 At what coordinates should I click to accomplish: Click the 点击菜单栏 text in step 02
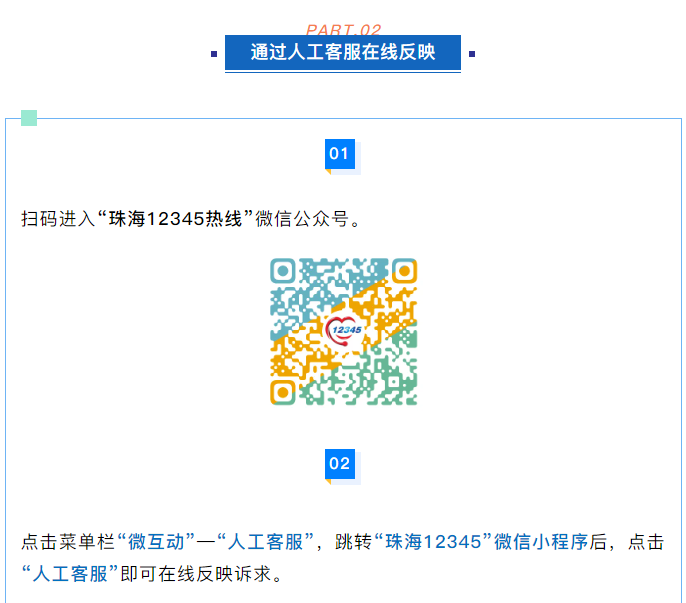[x=68, y=543]
